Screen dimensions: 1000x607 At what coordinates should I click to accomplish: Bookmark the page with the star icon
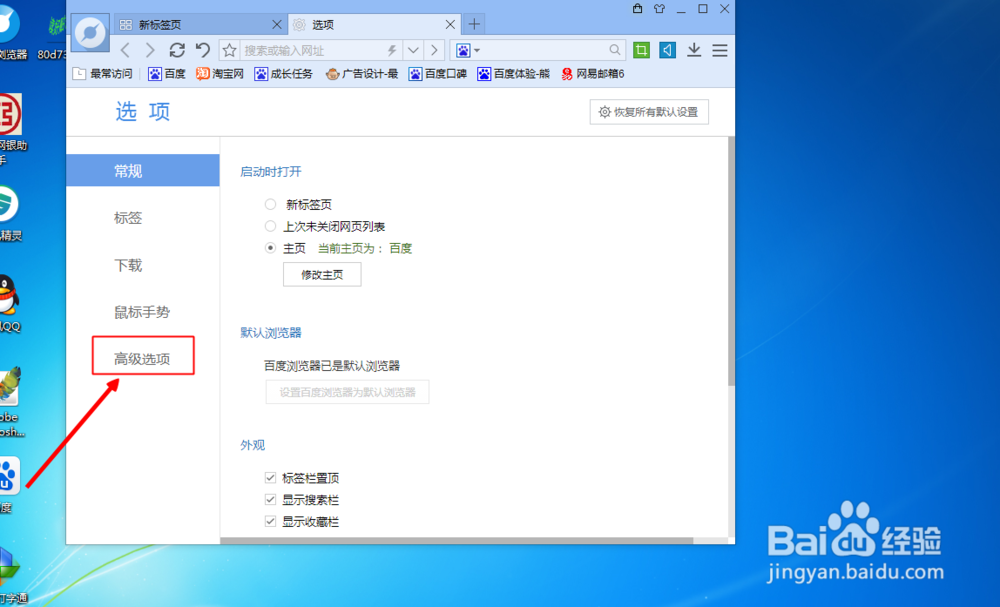point(230,50)
